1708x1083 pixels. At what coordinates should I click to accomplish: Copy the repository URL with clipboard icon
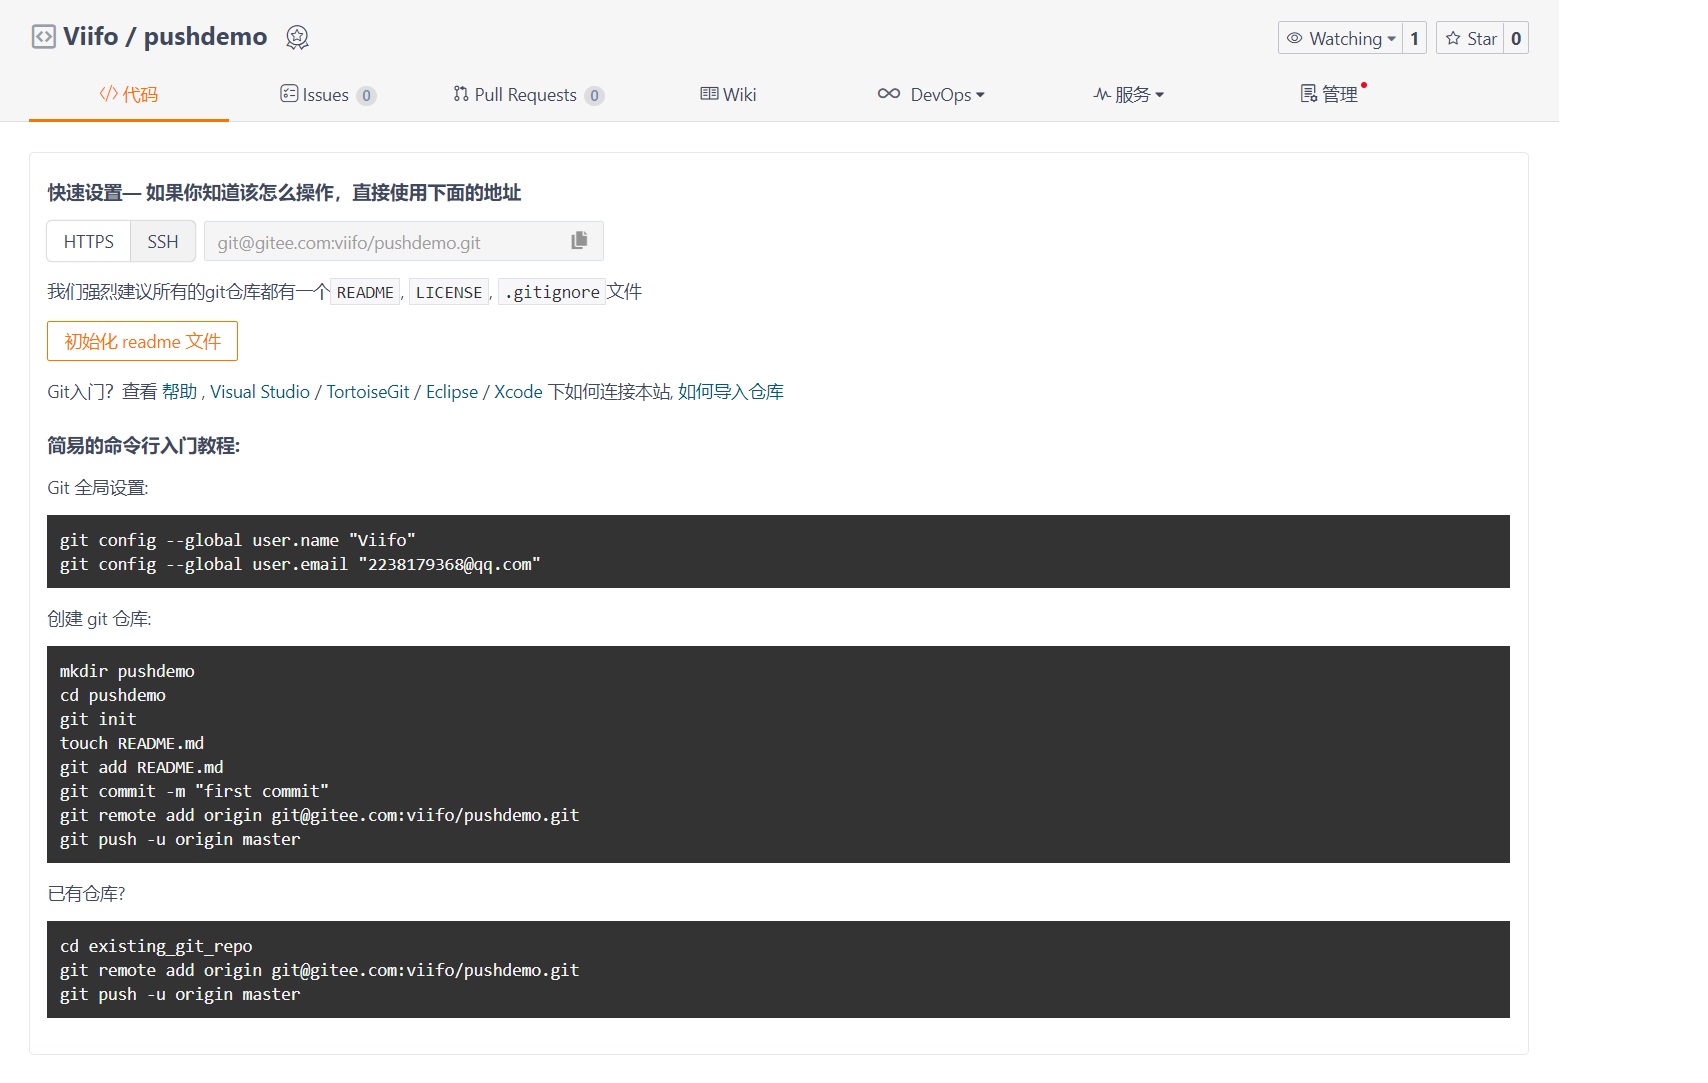[x=579, y=241]
